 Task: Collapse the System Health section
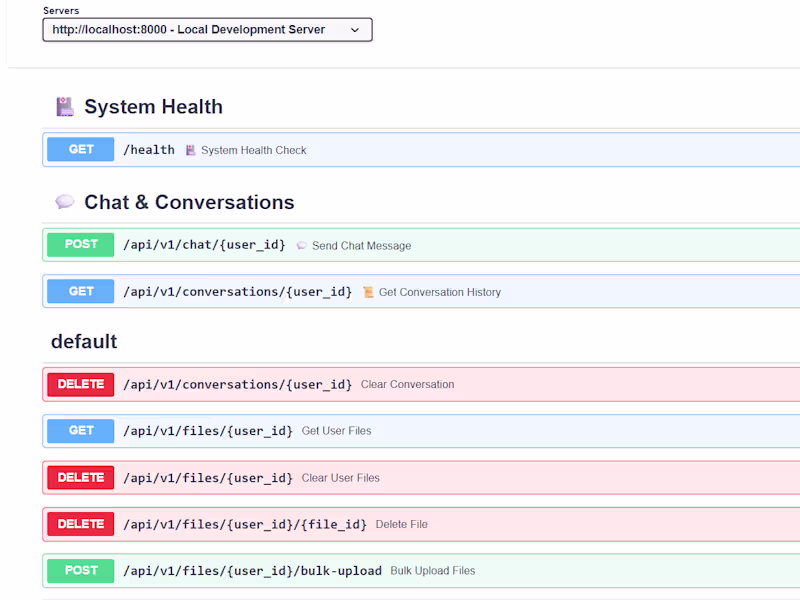(x=153, y=107)
